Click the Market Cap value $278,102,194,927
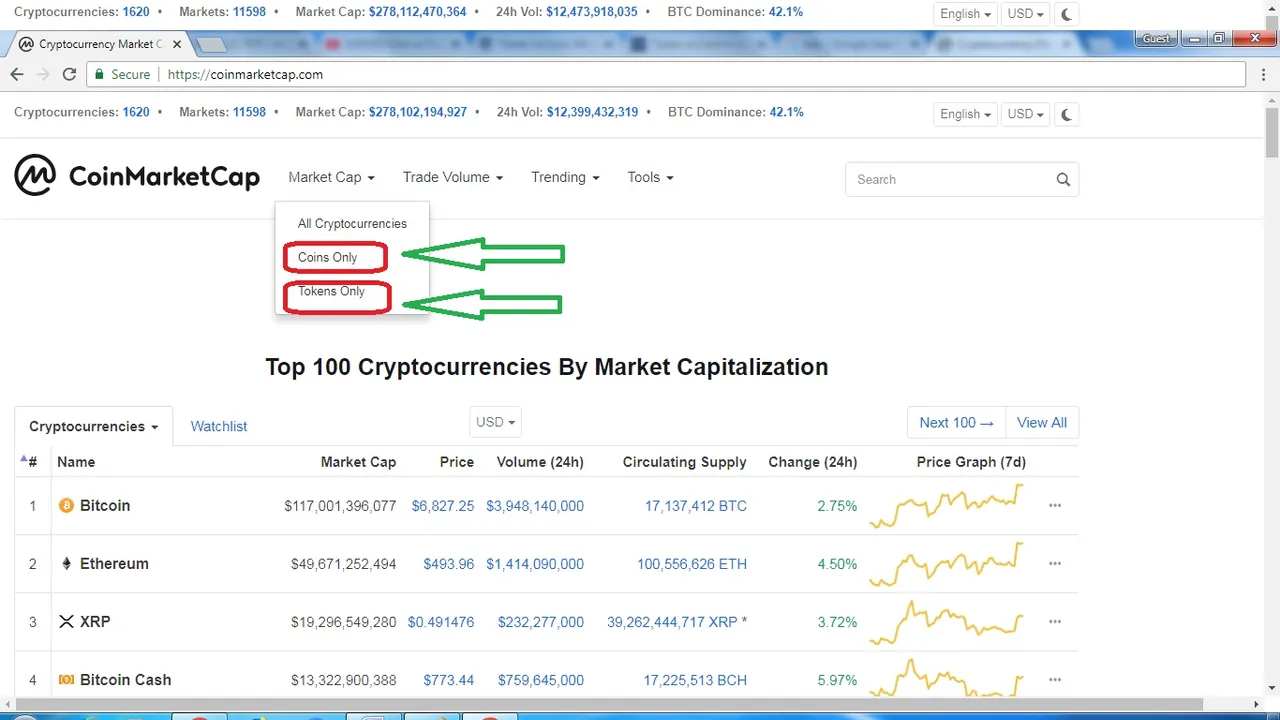1280x720 pixels. click(x=418, y=112)
